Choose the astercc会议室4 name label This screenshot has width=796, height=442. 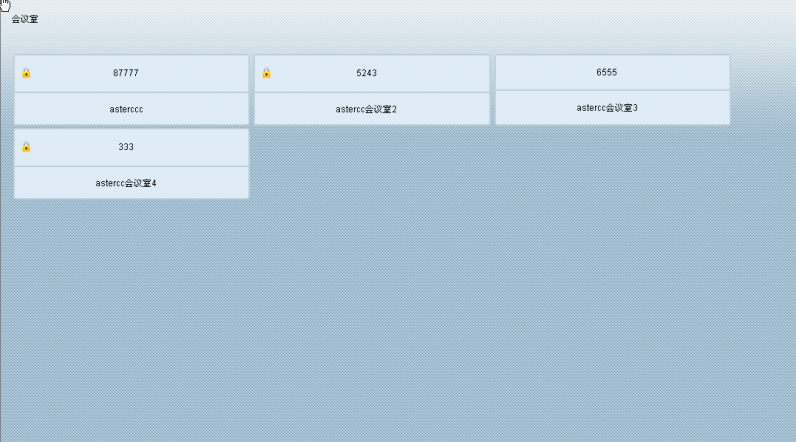click(x=126, y=183)
